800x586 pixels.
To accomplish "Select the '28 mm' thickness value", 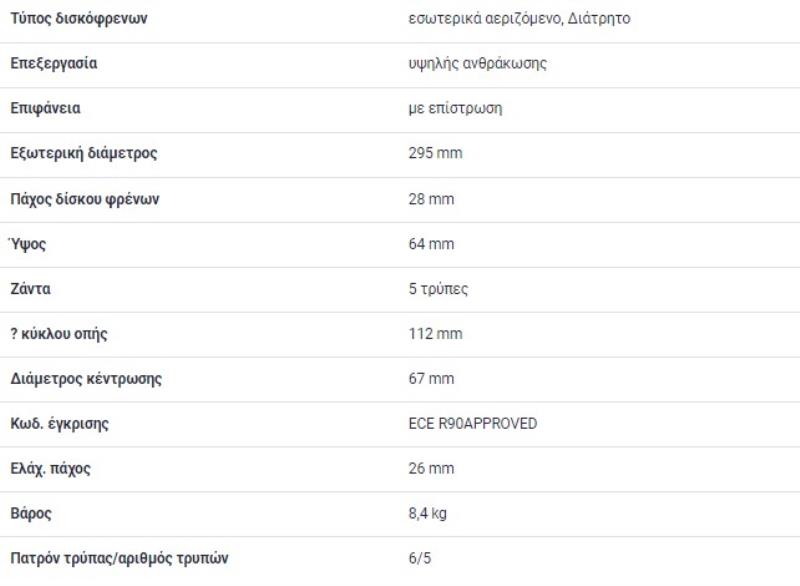I will tap(431, 199).
